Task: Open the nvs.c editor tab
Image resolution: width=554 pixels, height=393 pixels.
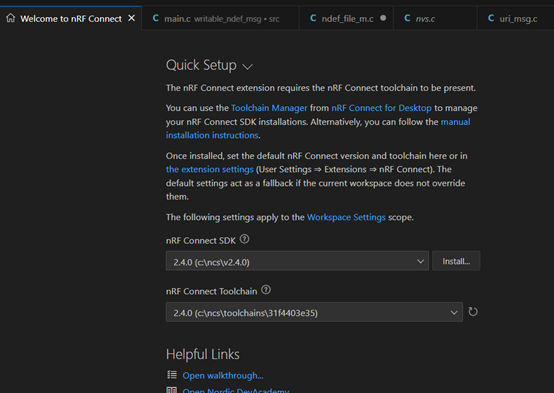Action: click(435, 18)
